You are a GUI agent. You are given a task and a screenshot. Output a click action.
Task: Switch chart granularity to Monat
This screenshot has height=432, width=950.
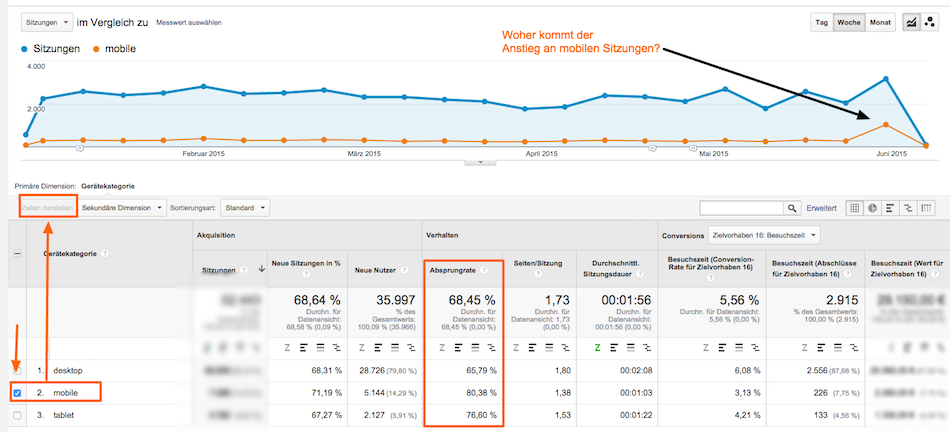tap(880, 21)
